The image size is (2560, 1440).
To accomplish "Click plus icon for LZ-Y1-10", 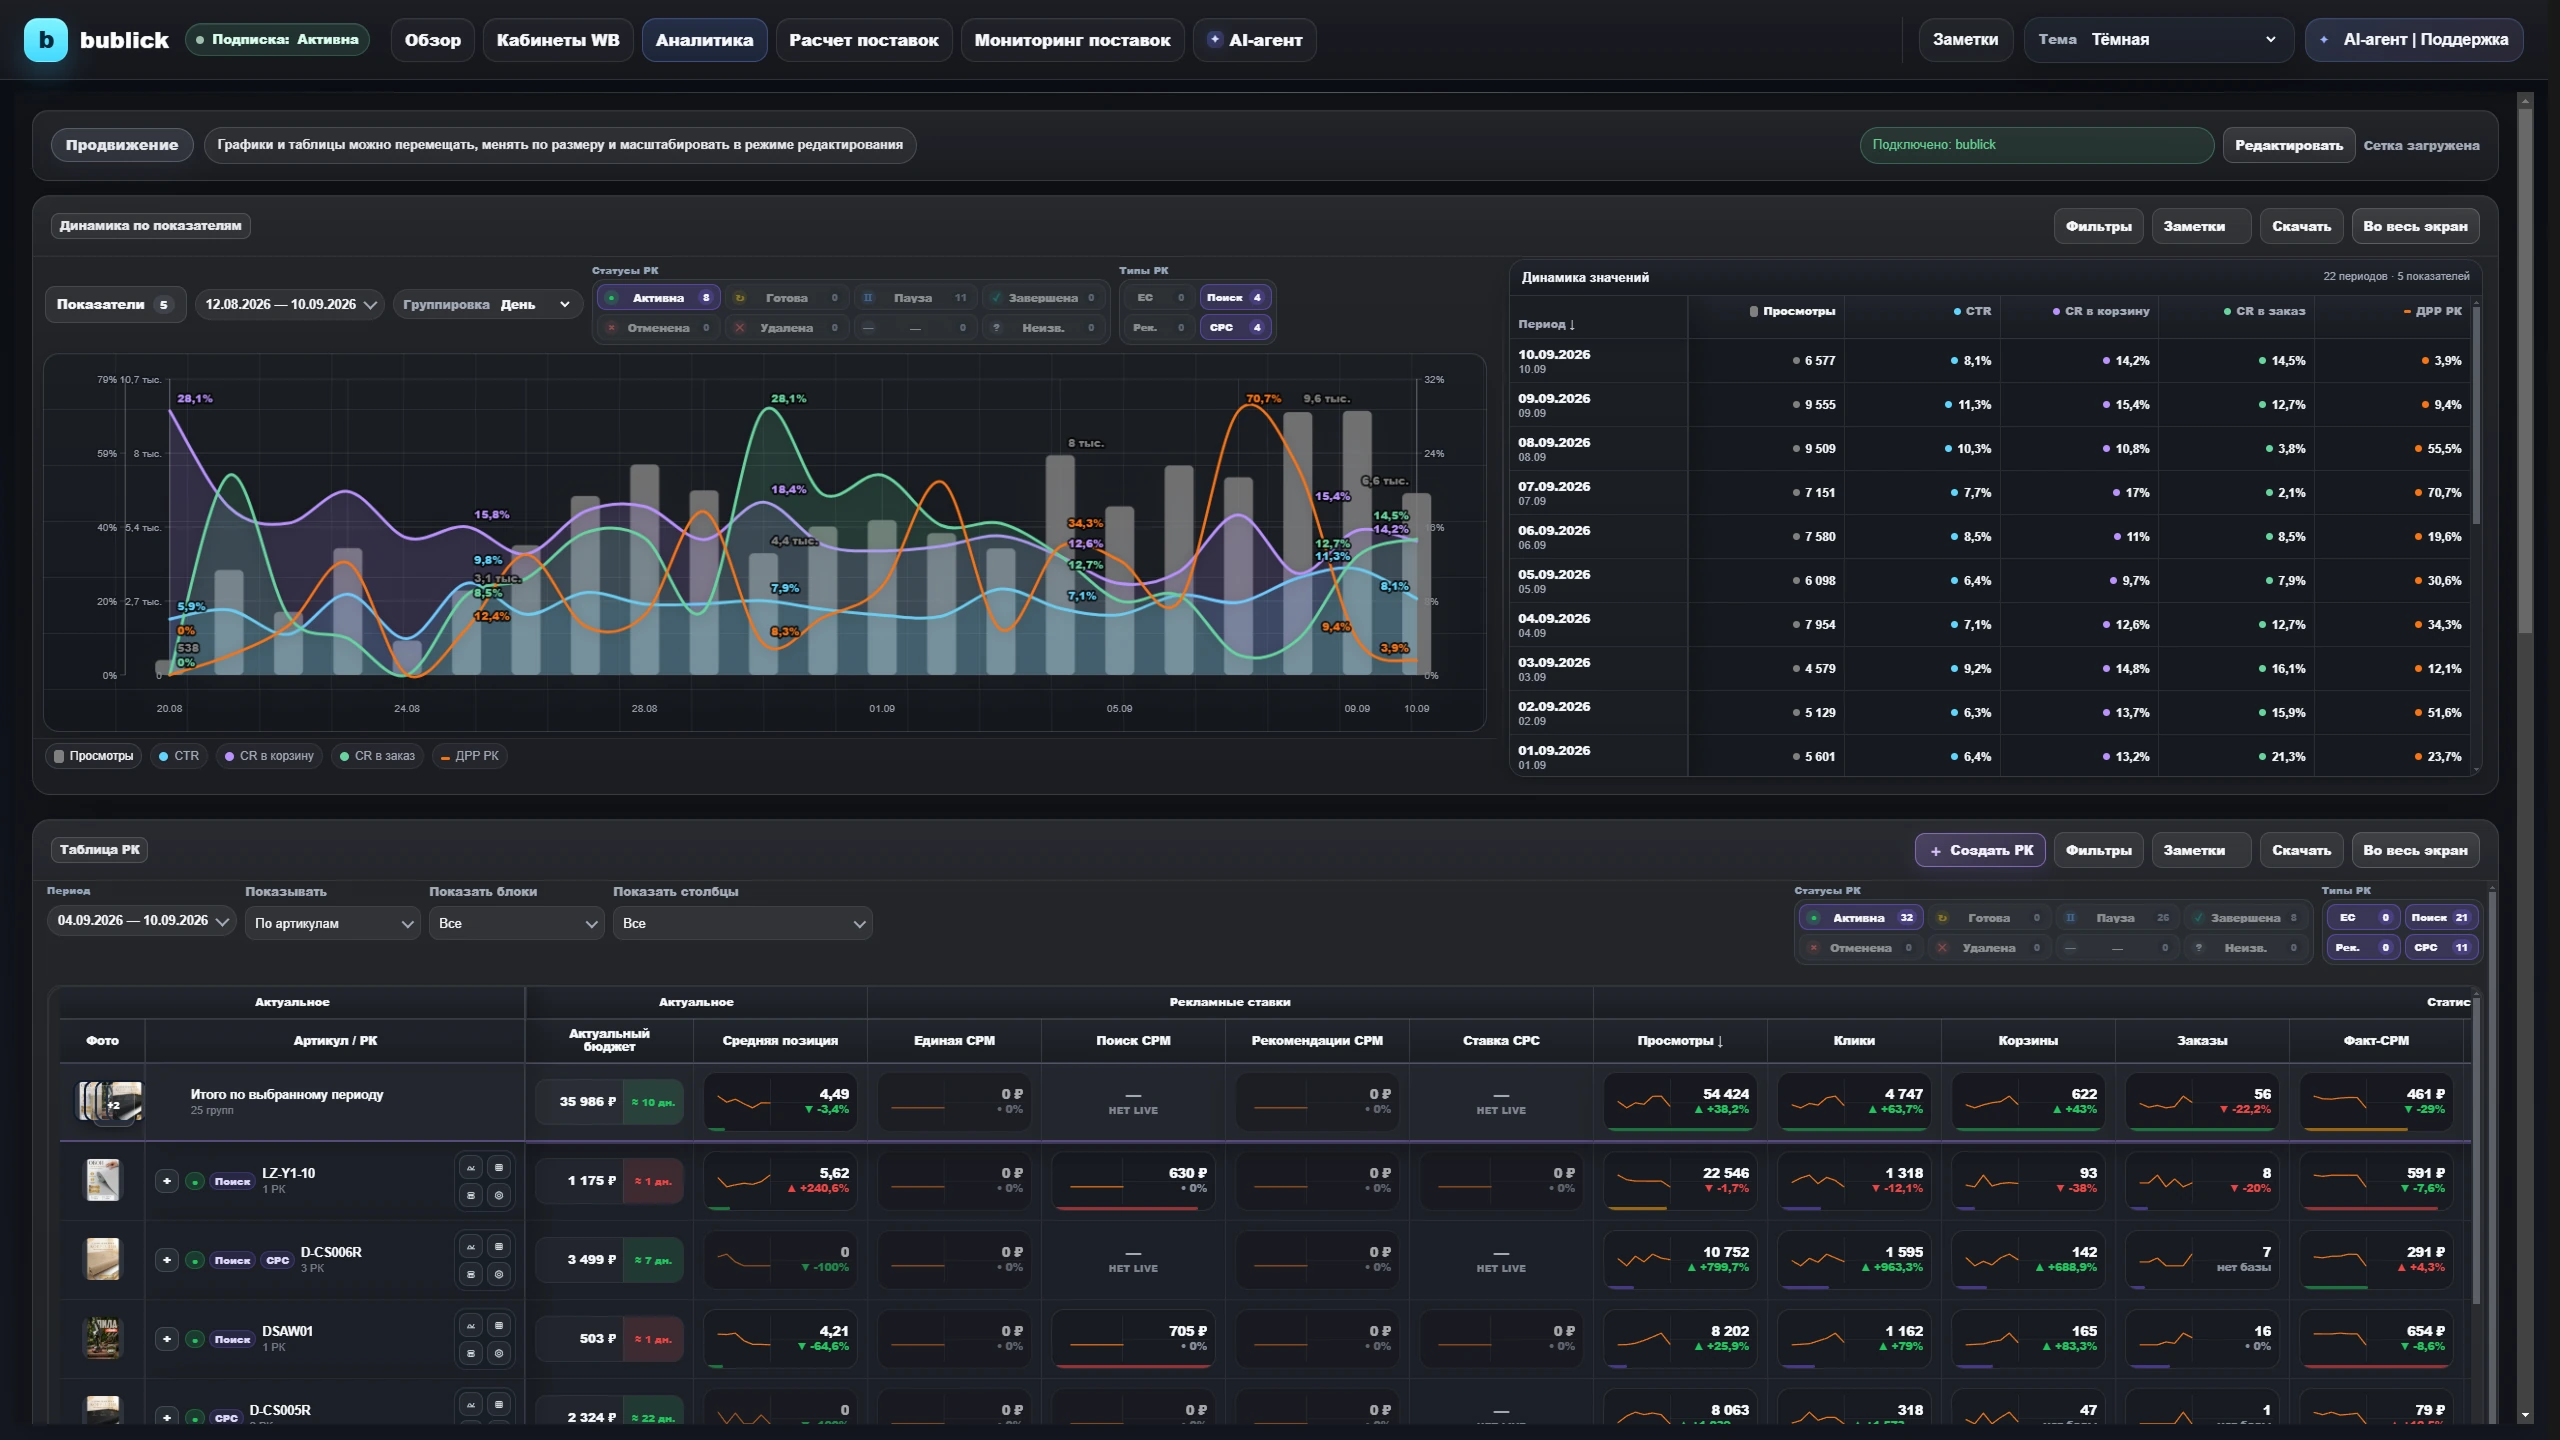I will point(167,1181).
